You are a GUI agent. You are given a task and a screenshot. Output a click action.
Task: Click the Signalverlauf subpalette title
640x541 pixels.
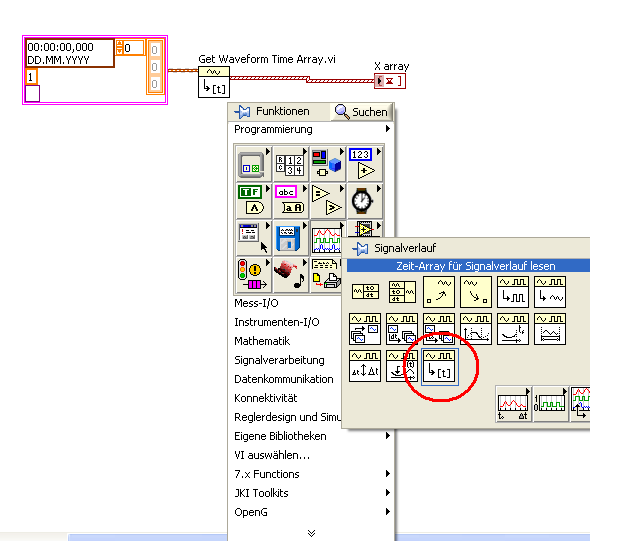[405, 248]
